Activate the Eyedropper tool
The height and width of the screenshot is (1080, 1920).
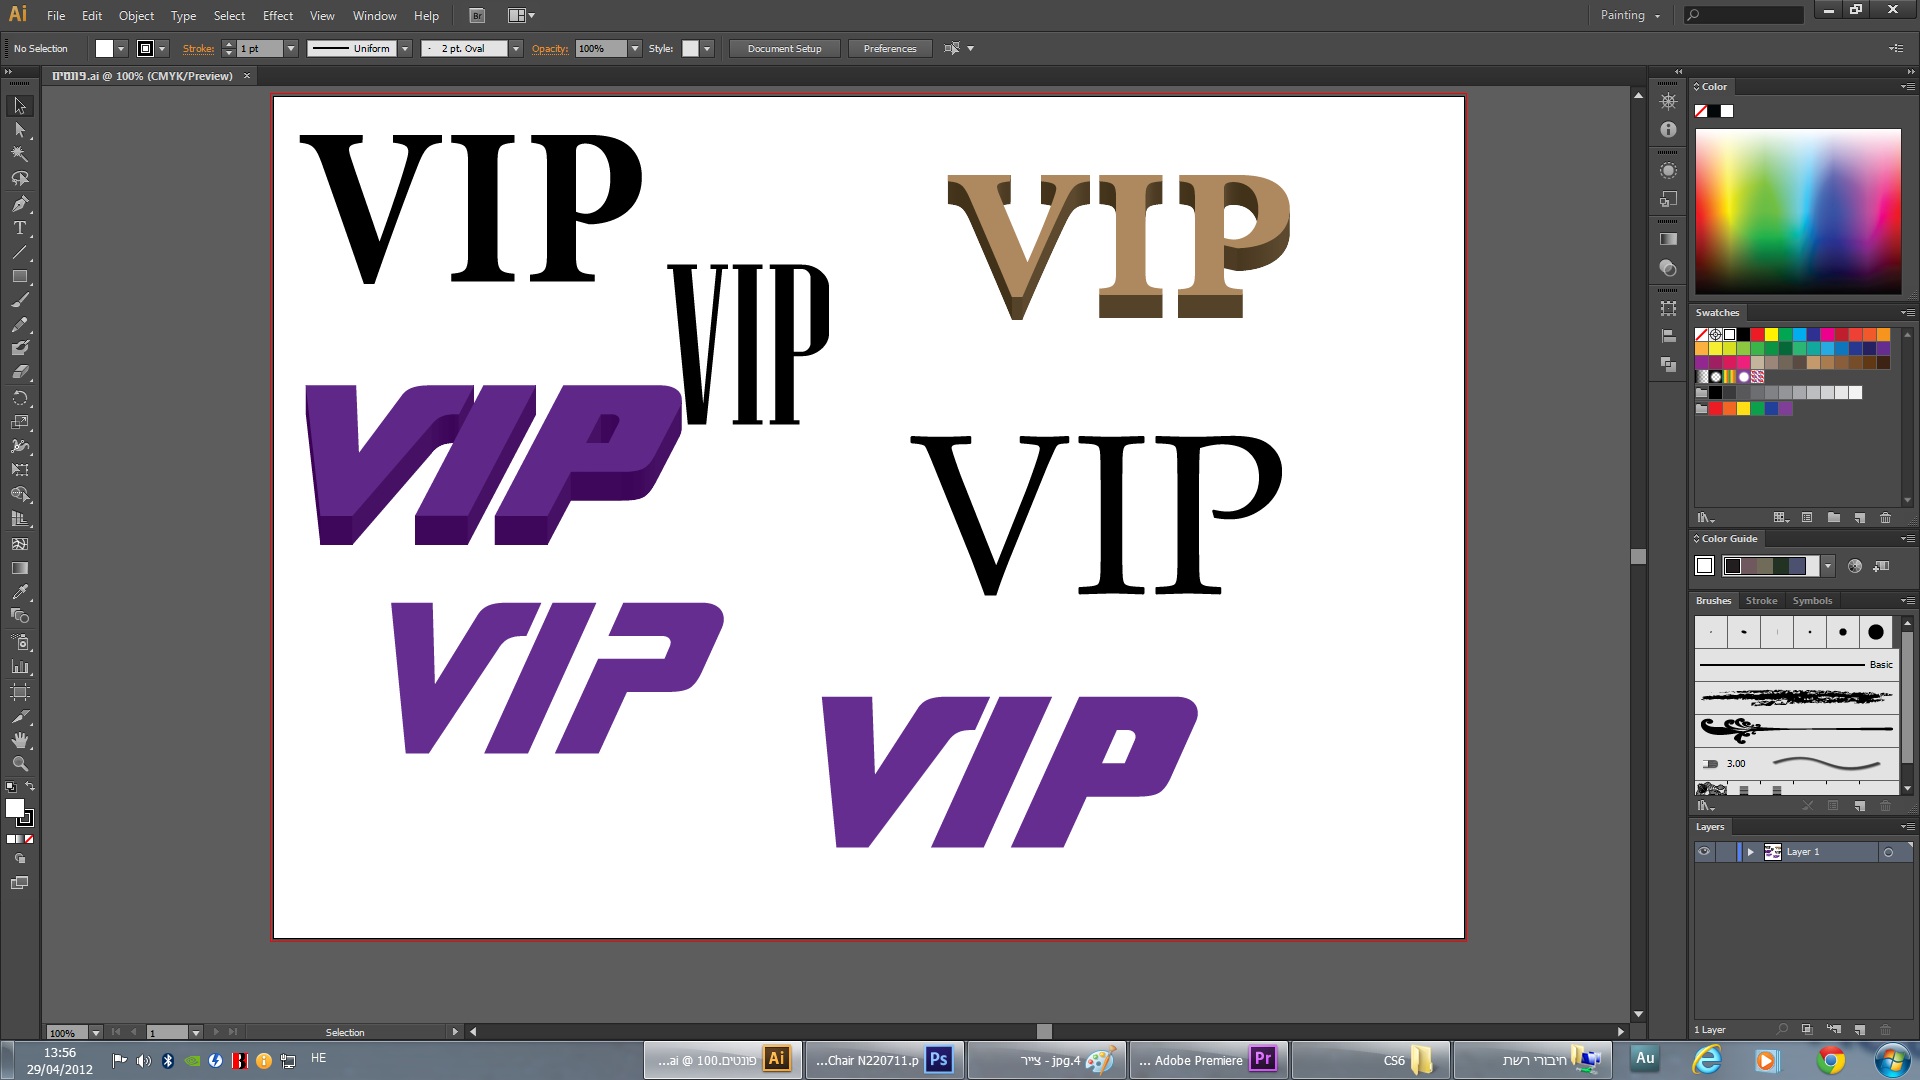[19, 592]
